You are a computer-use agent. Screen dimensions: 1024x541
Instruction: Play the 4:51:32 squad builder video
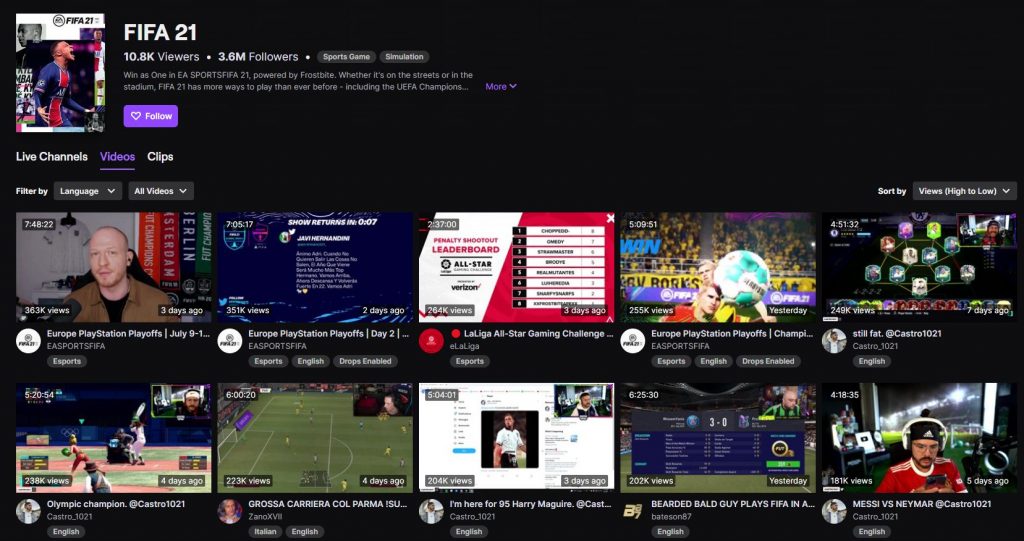[x=920, y=267]
